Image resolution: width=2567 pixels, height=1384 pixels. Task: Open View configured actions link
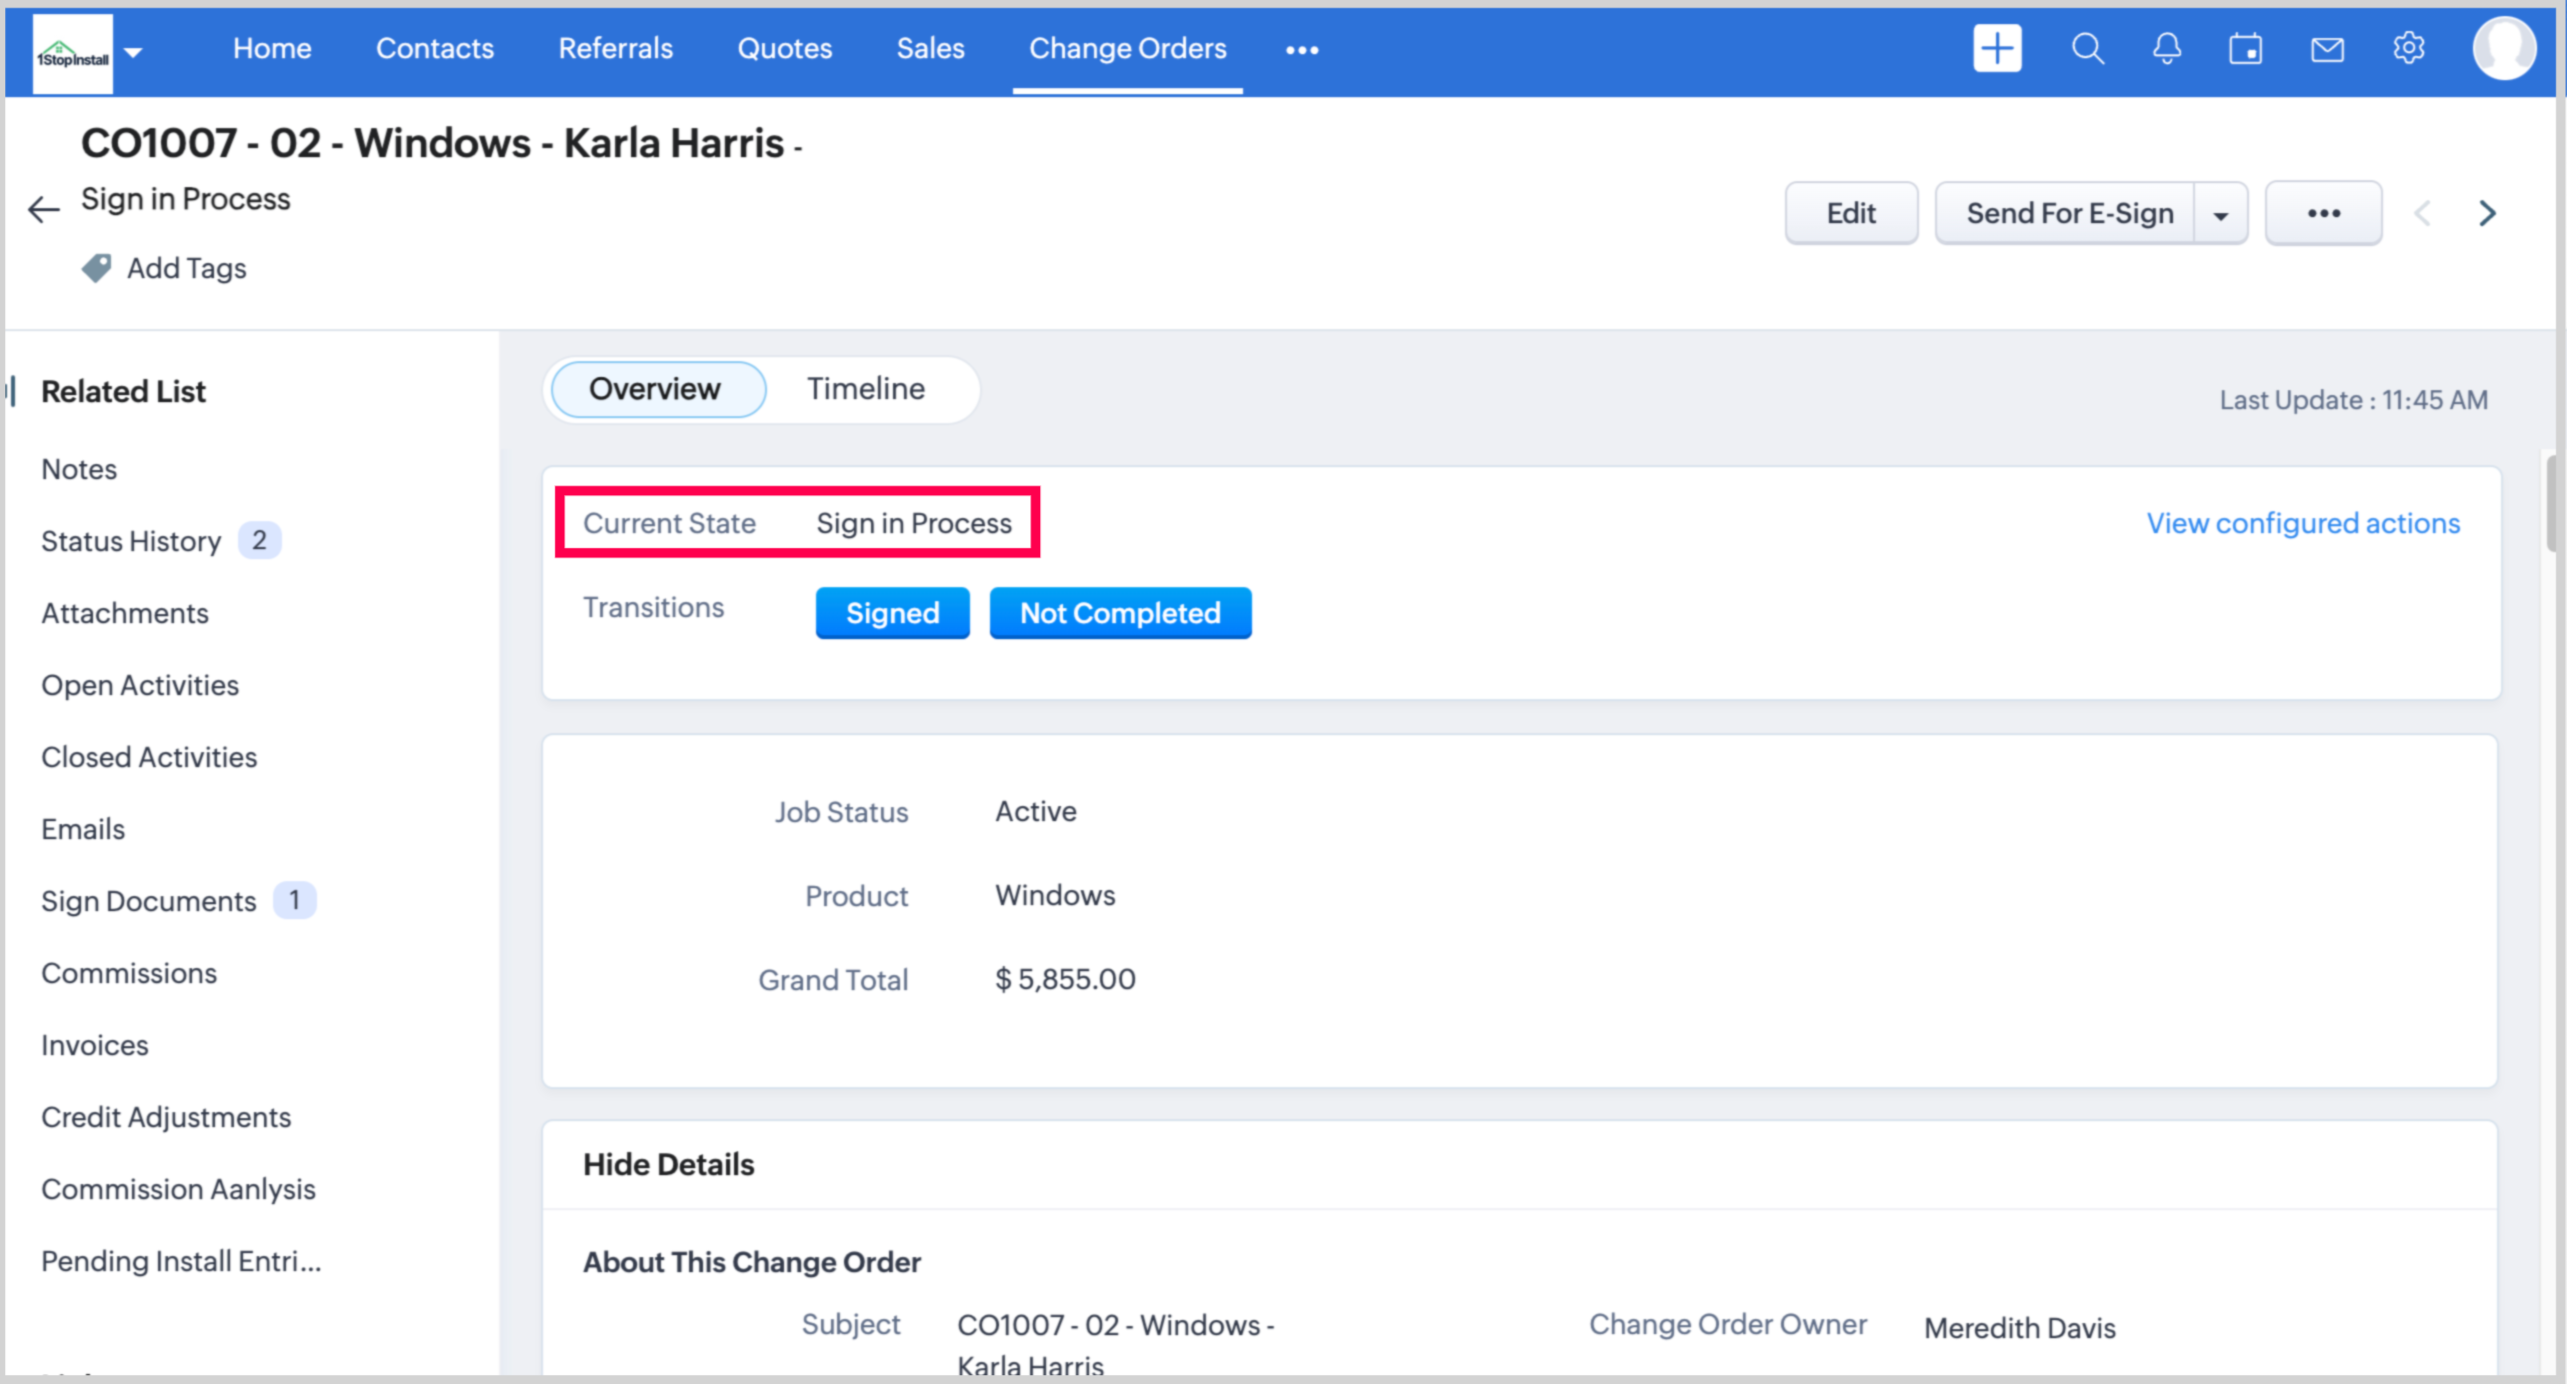coord(2303,523)
